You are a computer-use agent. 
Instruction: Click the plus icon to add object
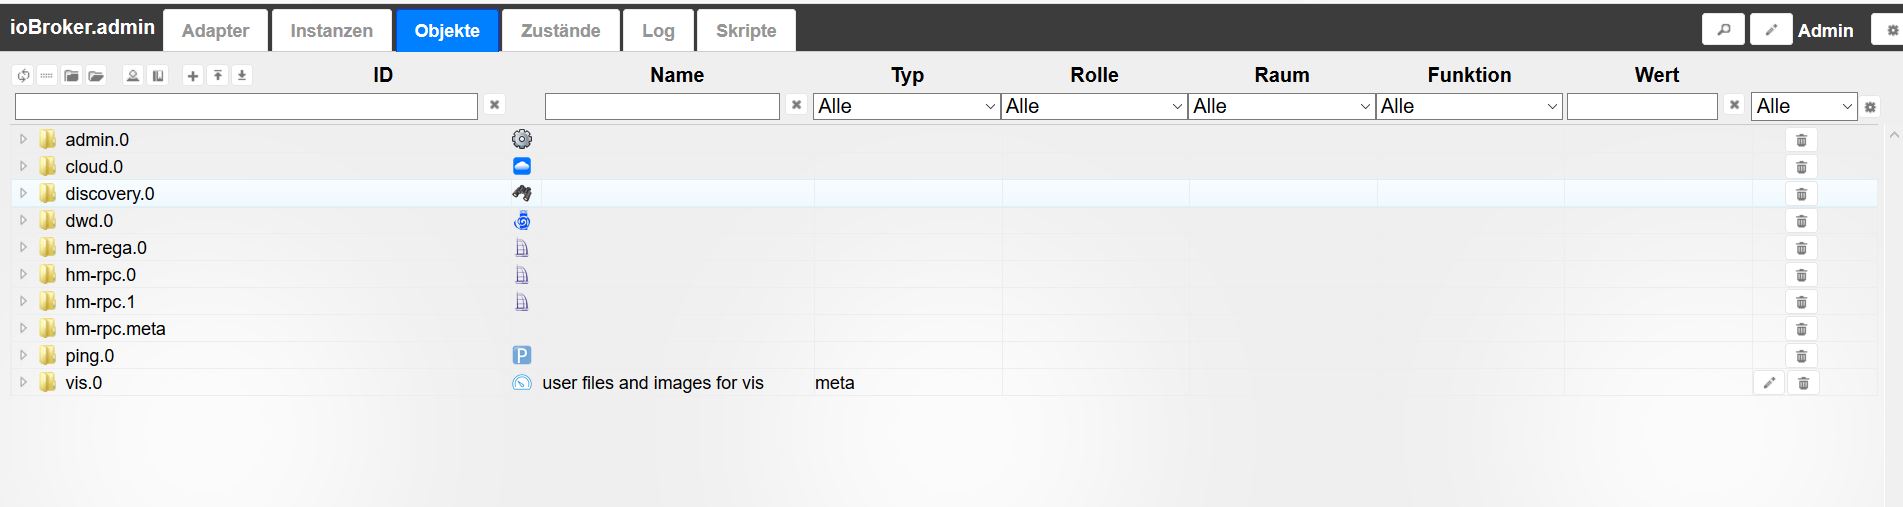[x=193, y=76]
